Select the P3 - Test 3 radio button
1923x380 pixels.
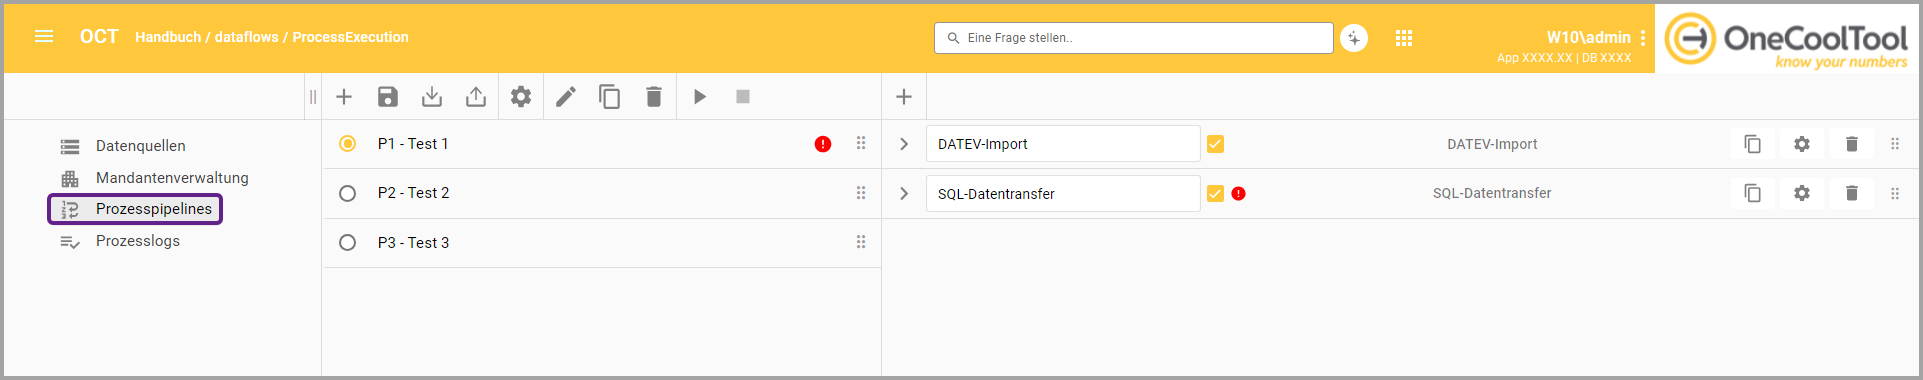(x=347, y=242)
